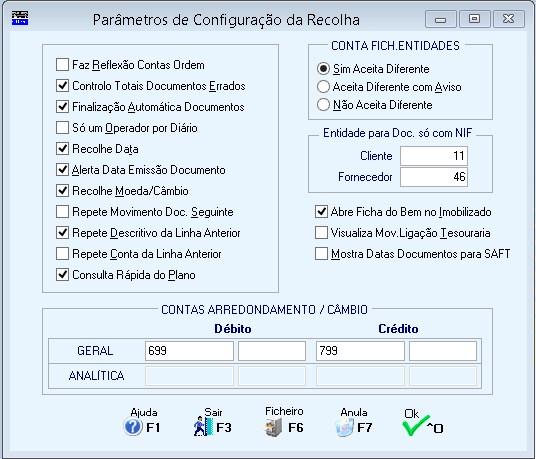536x459 pixels.
Task: Confirm with the green Ok checkmark
Action: [x=415, y=426]
